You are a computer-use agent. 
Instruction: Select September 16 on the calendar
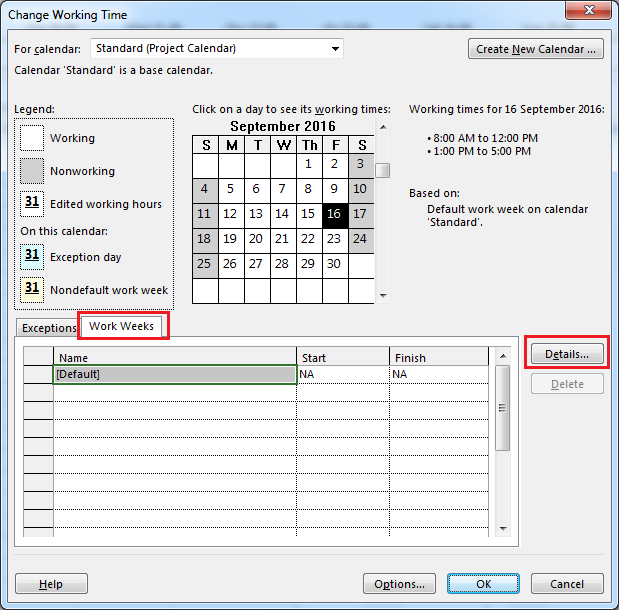[334, 214]
